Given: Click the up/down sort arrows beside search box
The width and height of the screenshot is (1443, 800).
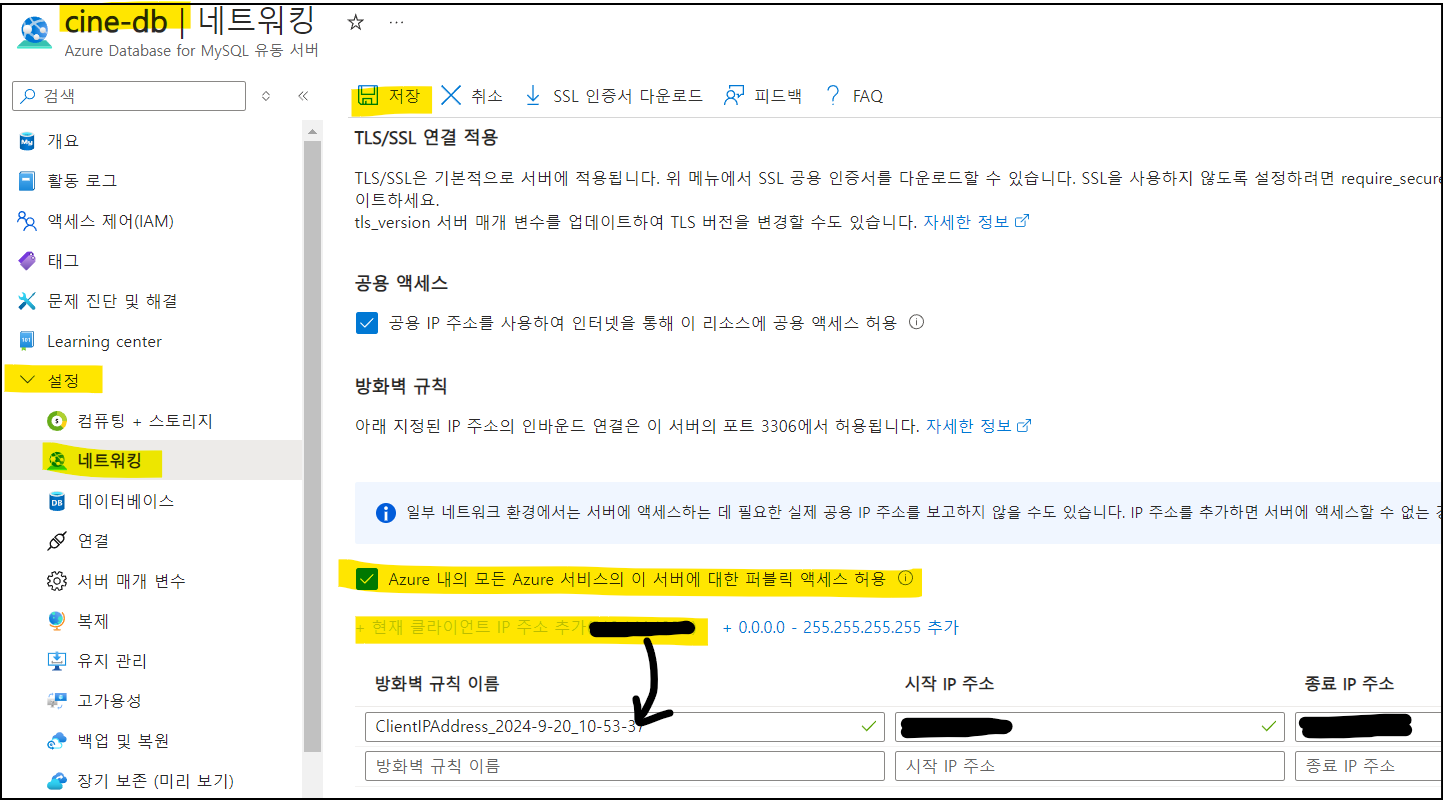Looking at the screenshot, I should click(x=266, y=96).
